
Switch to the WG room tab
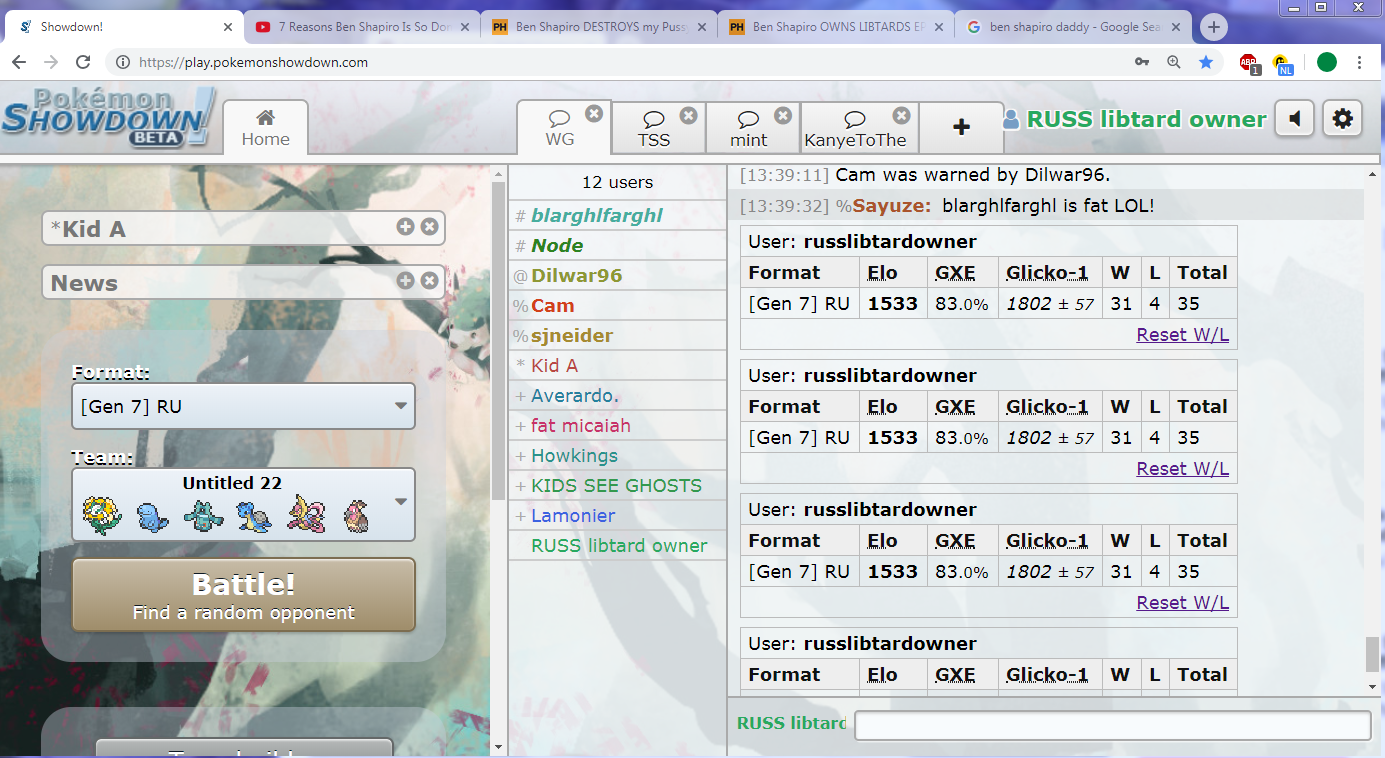click(x=560, y=128)
